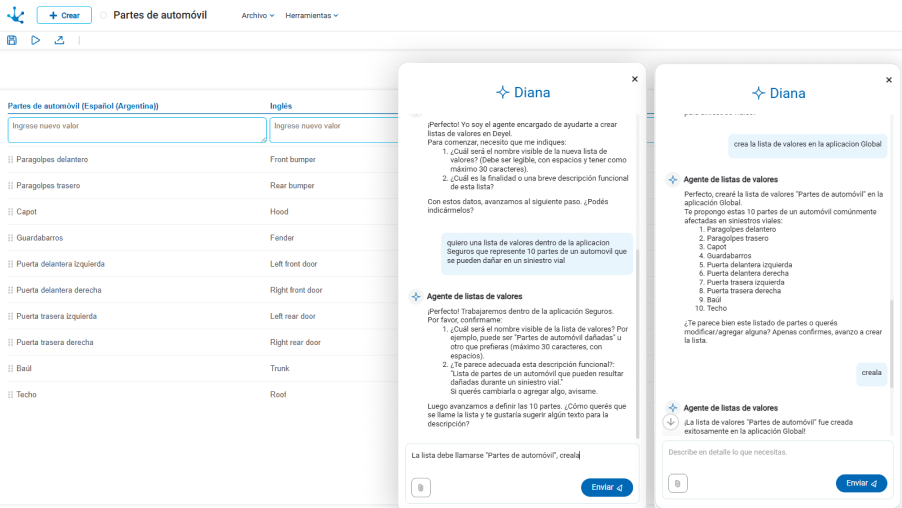Close the left Diana chat panel
Screen dimensions: 902x508
pos(634,79)
